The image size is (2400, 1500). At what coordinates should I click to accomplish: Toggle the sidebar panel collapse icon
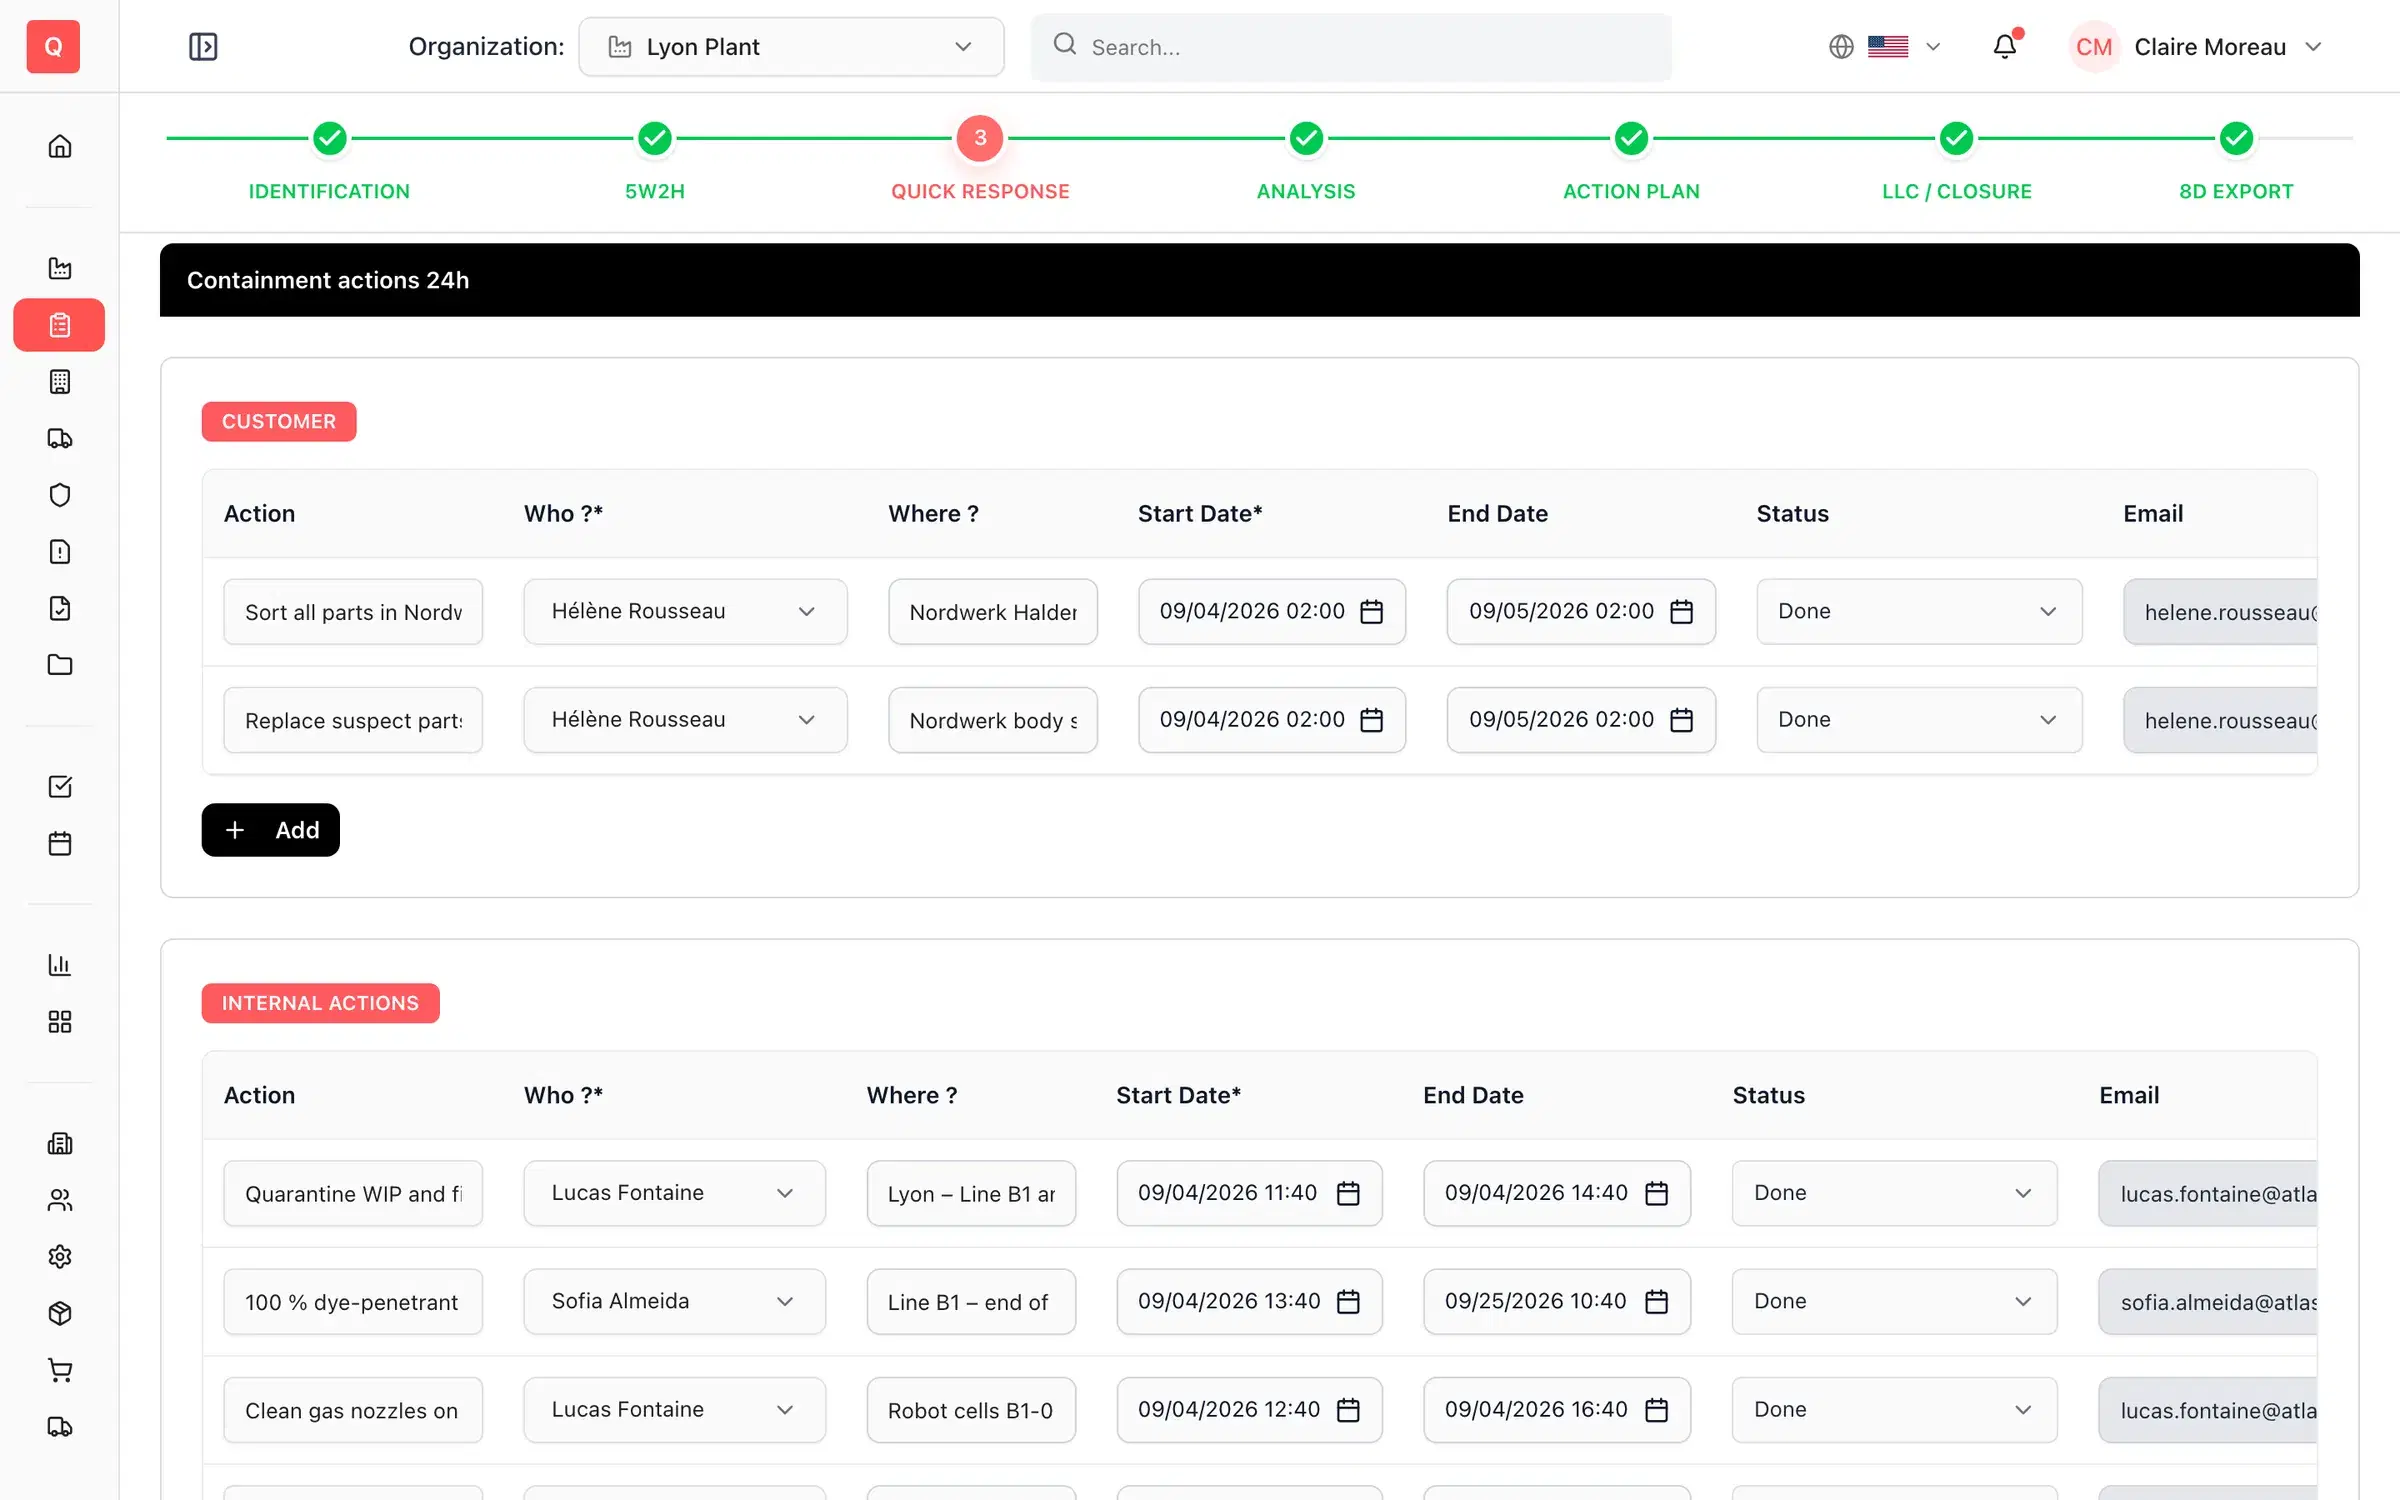pos(203,47)
